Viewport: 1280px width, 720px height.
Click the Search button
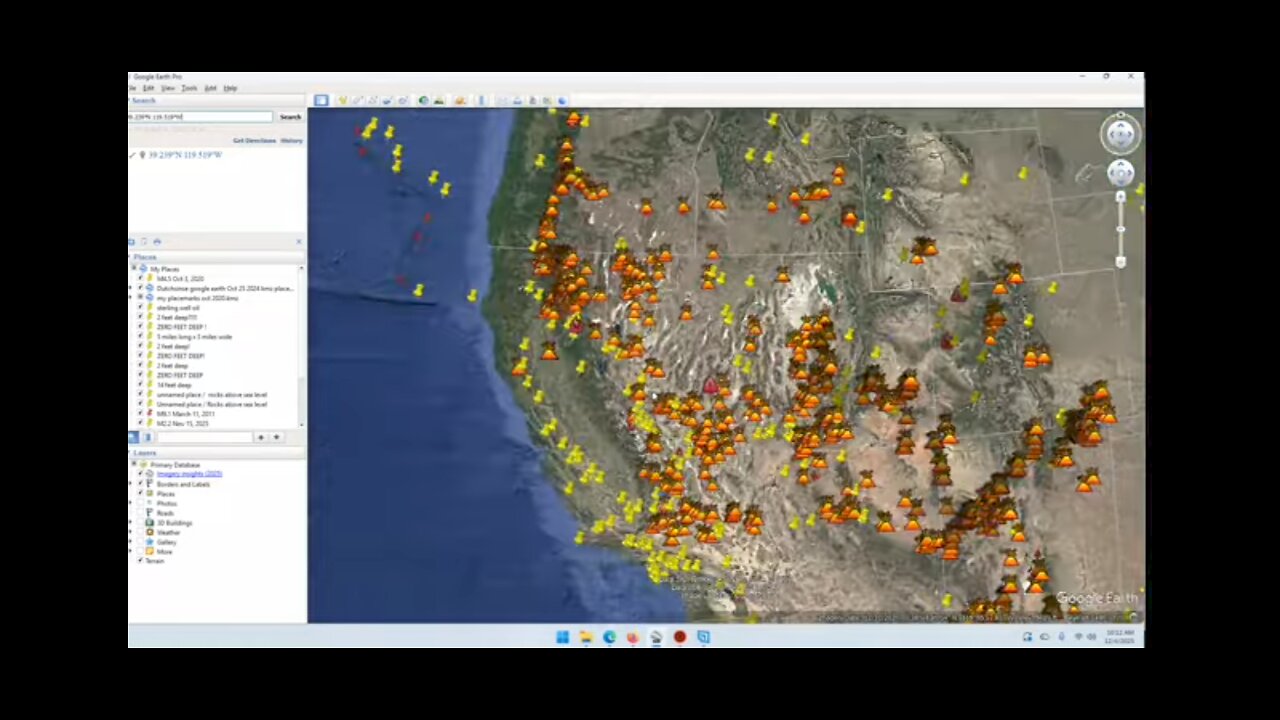click(290, 117)
